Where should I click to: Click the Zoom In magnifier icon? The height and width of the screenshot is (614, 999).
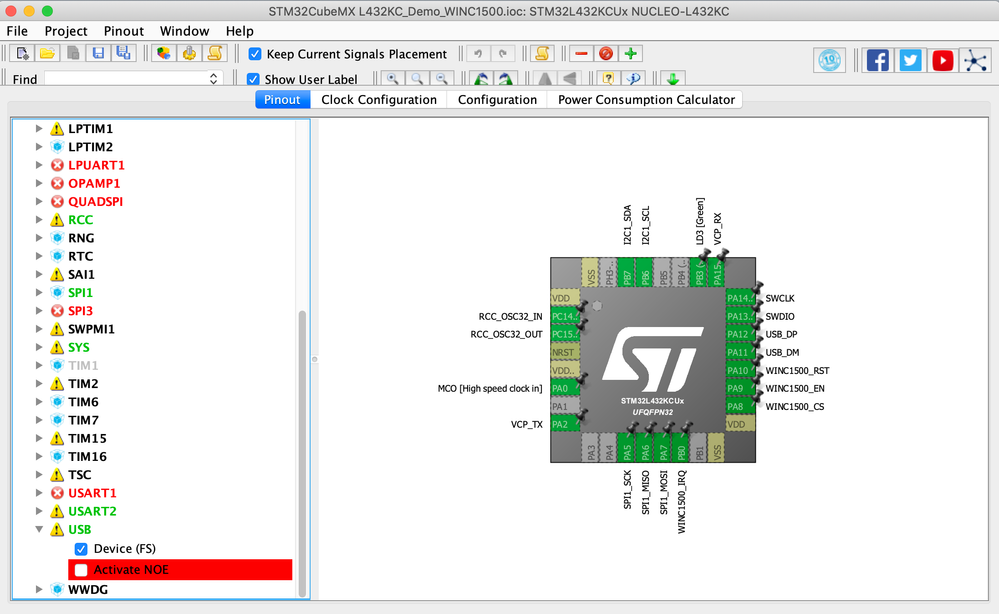click(x=393, y=78)
